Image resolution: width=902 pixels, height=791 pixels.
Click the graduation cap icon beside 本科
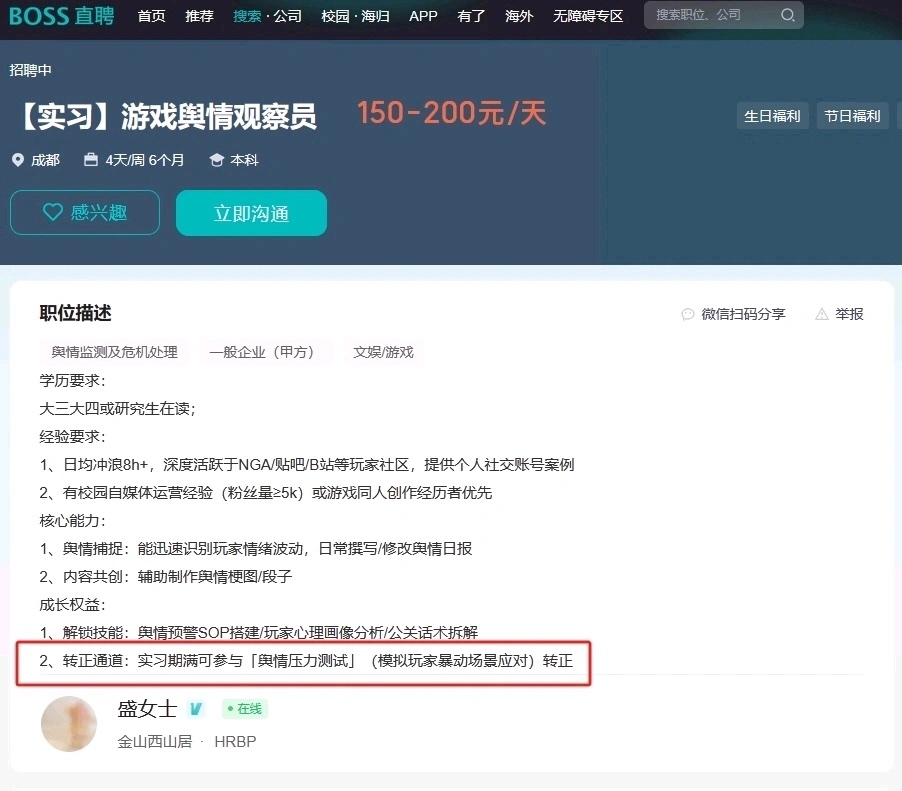216,160
